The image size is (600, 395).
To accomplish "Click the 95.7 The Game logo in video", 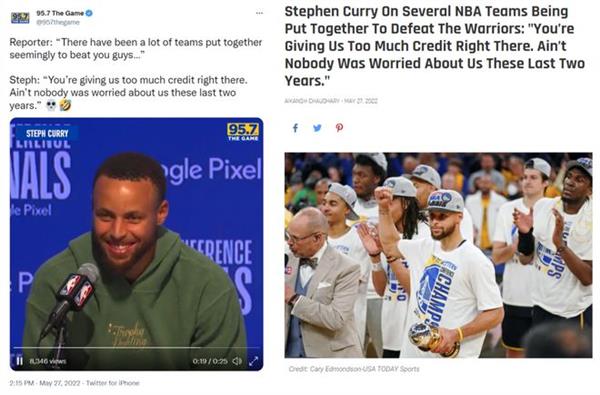I will coord(243,132).
